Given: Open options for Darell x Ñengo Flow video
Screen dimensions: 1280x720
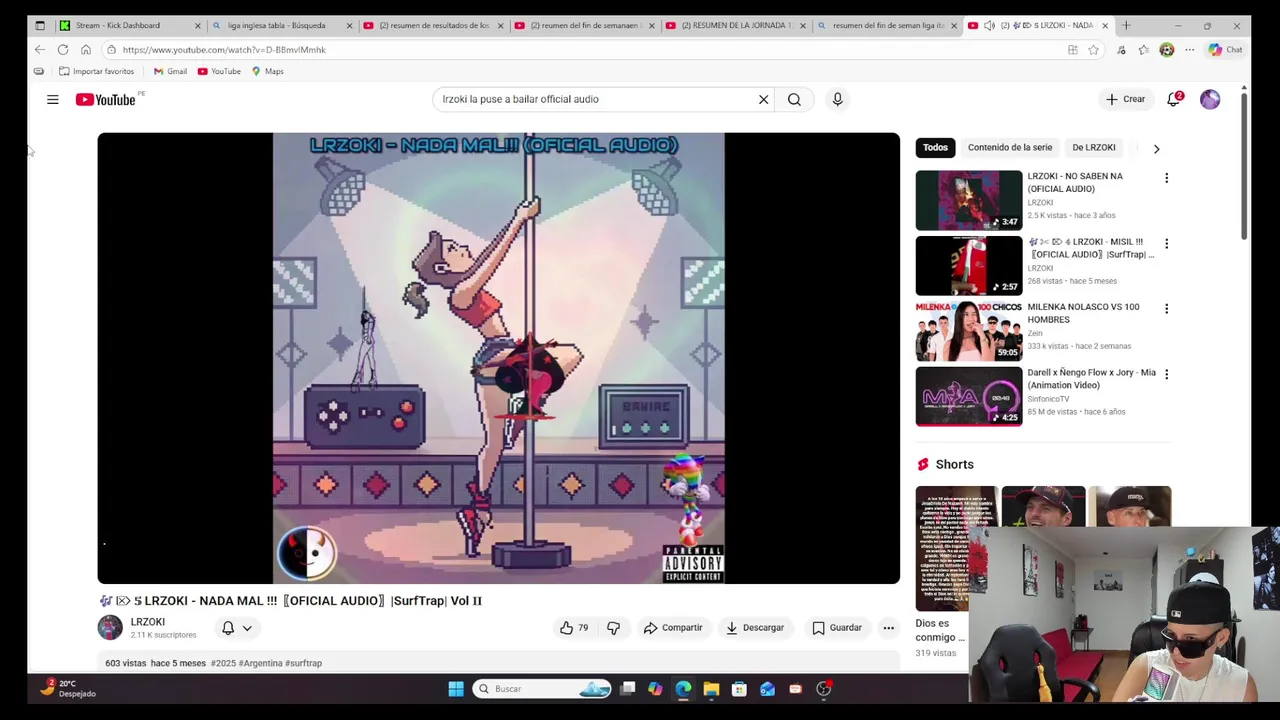Looking at the screenshot, I should click(x=1166, y=374).
